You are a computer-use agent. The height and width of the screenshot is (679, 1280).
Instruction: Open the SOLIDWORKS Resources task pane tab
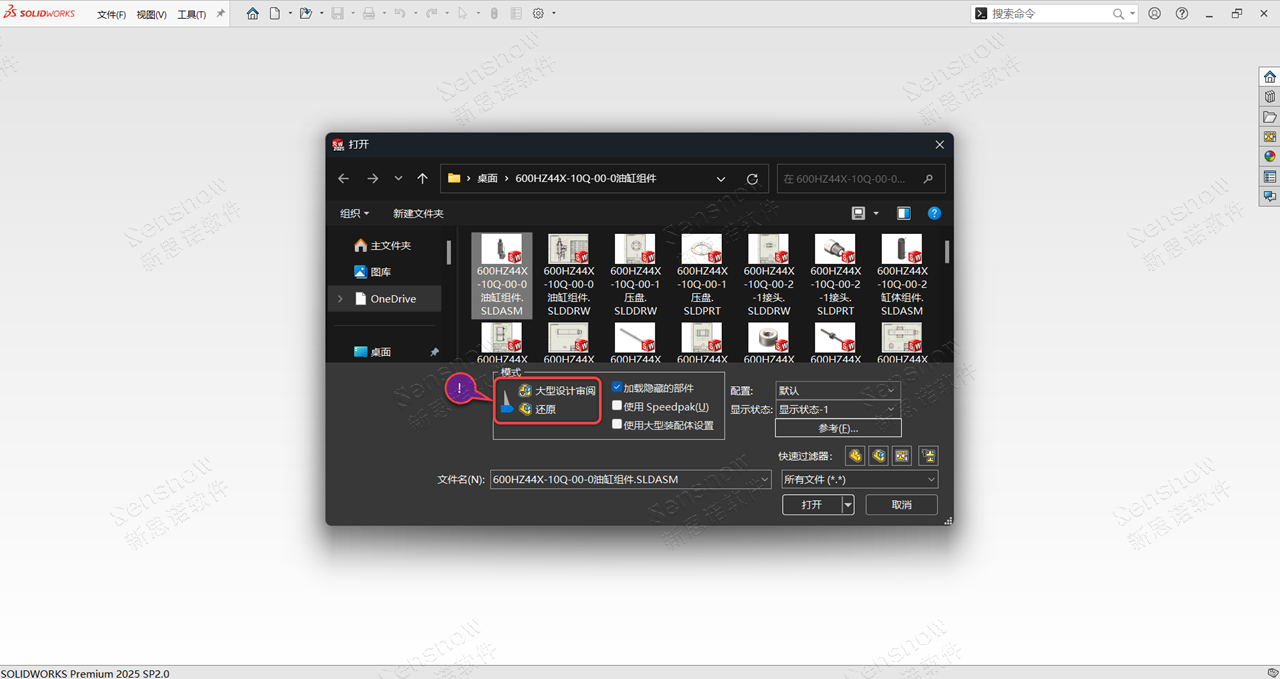(1270, 77)
